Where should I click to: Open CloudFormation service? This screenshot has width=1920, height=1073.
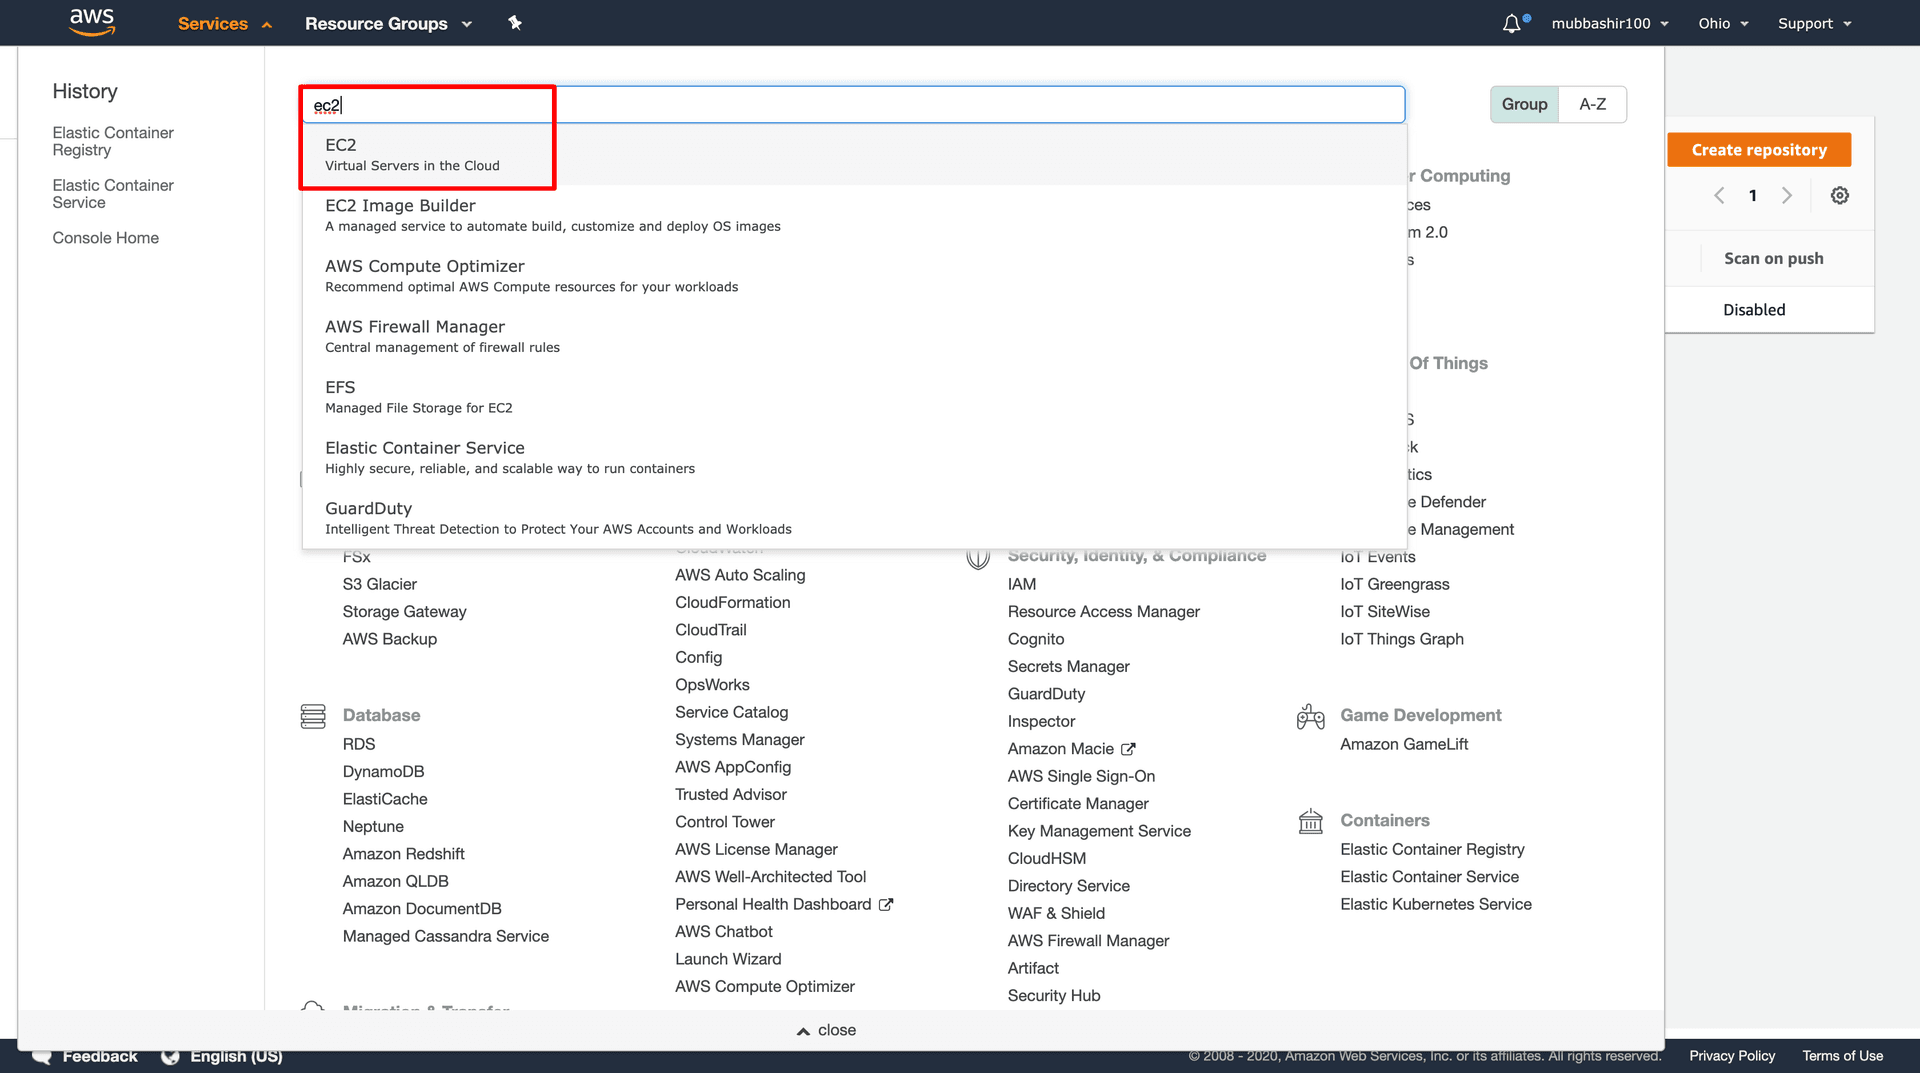pos(732,603)
